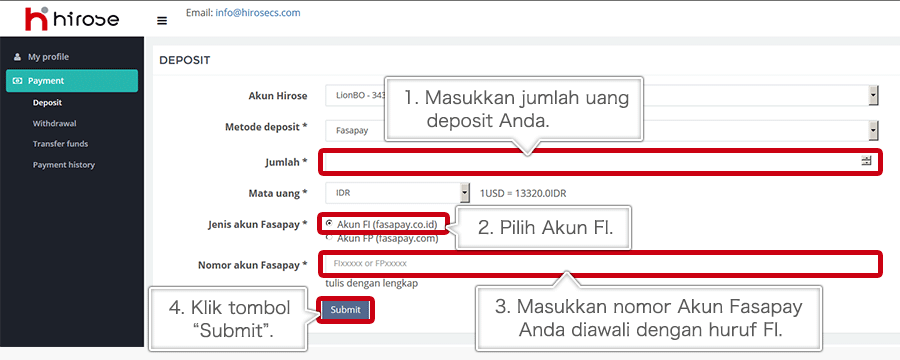Go to Deposit page

tap(47, 103)
